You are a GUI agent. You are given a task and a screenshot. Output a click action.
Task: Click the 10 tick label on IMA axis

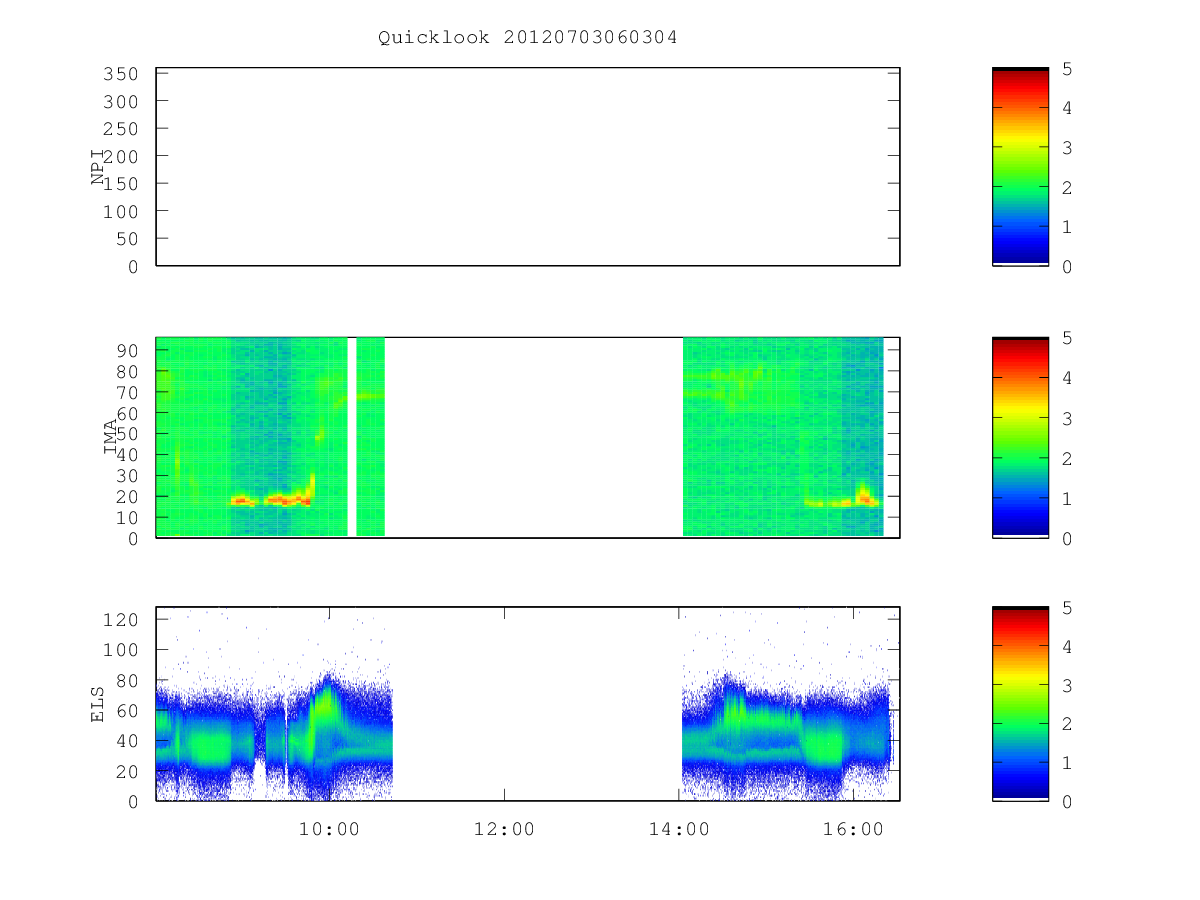pos(127,517)
